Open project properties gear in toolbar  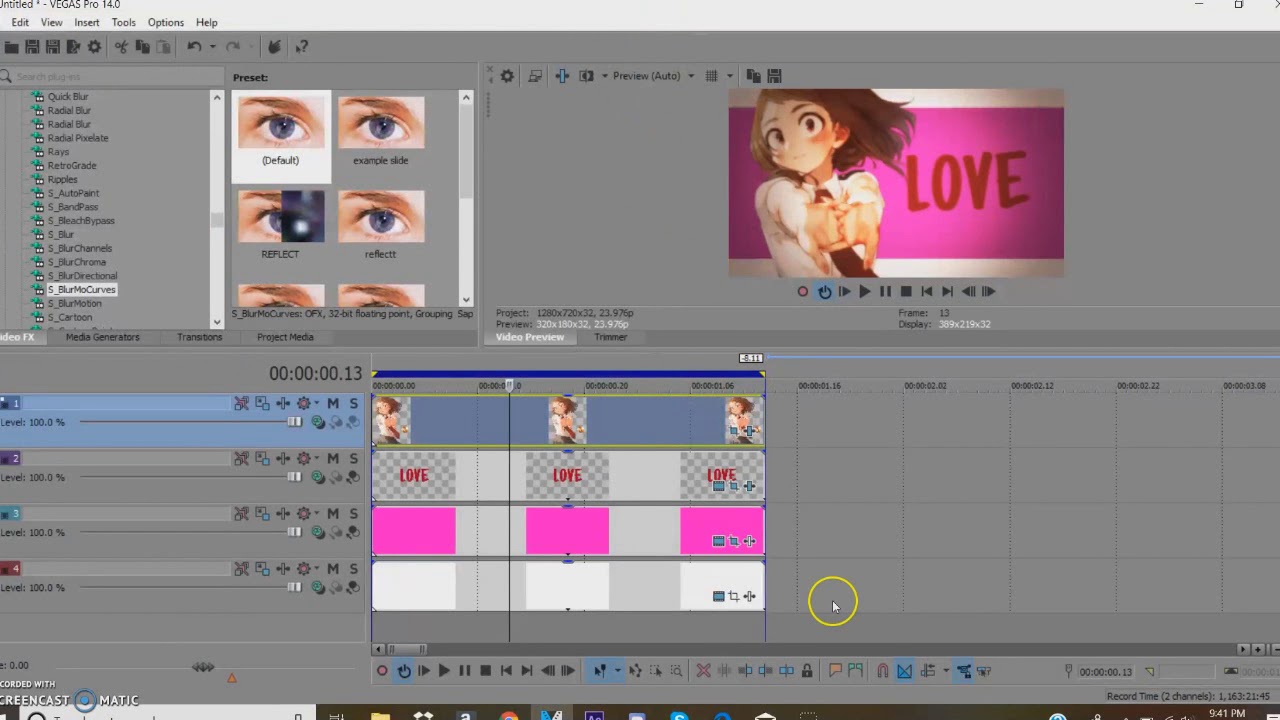[95, 47]
